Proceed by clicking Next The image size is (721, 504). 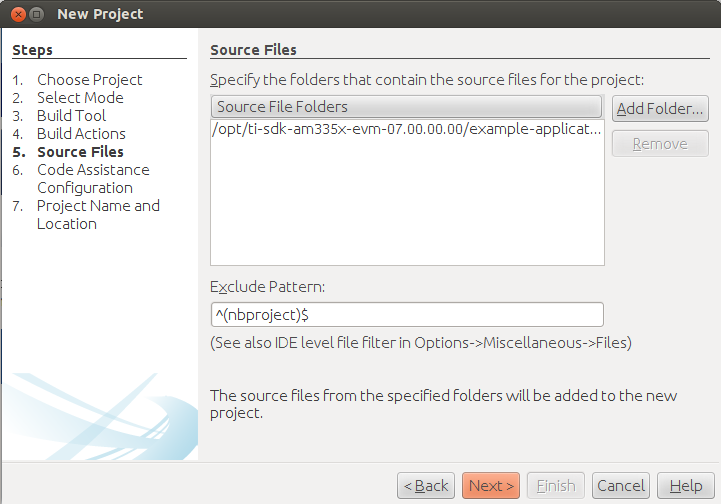pyautogui.click(x=490, y=486)
